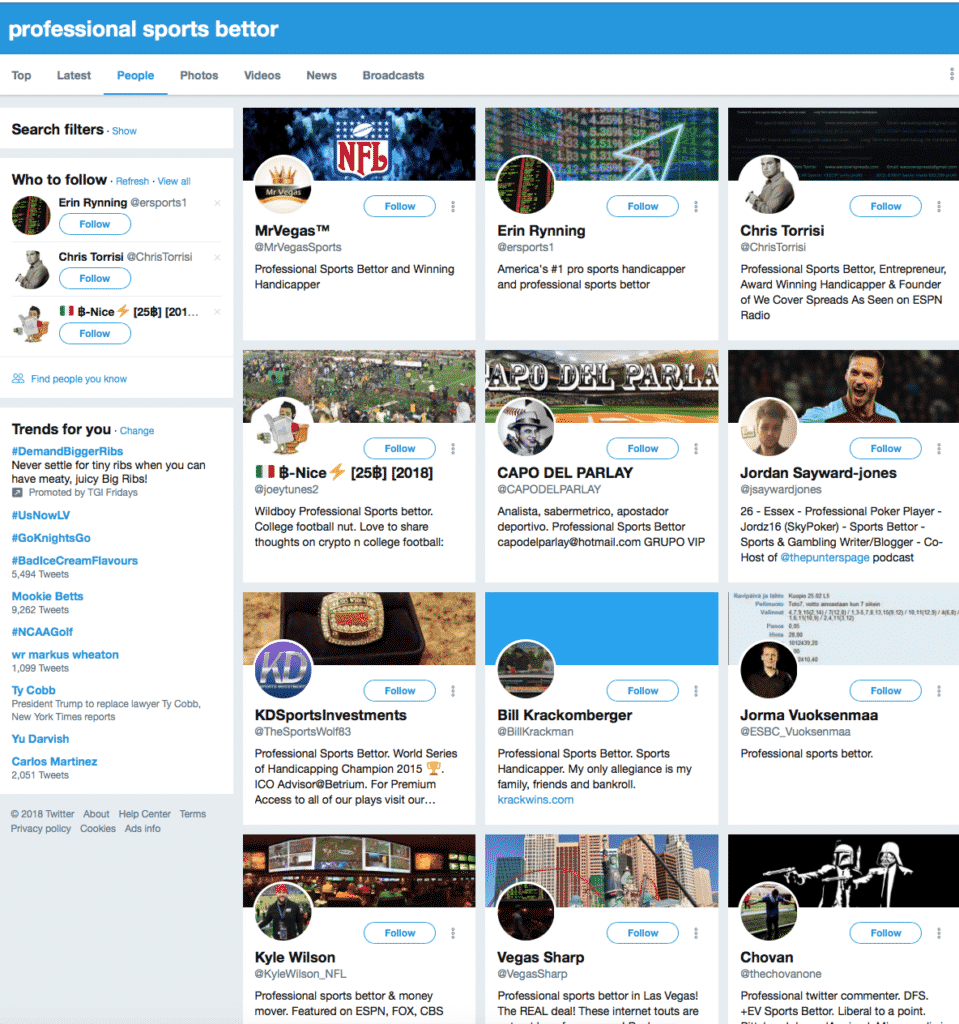Screen dimensions: 959x1024
Task: Open CAPO DEL PARLAY avatar image
Action: point(526,427)
